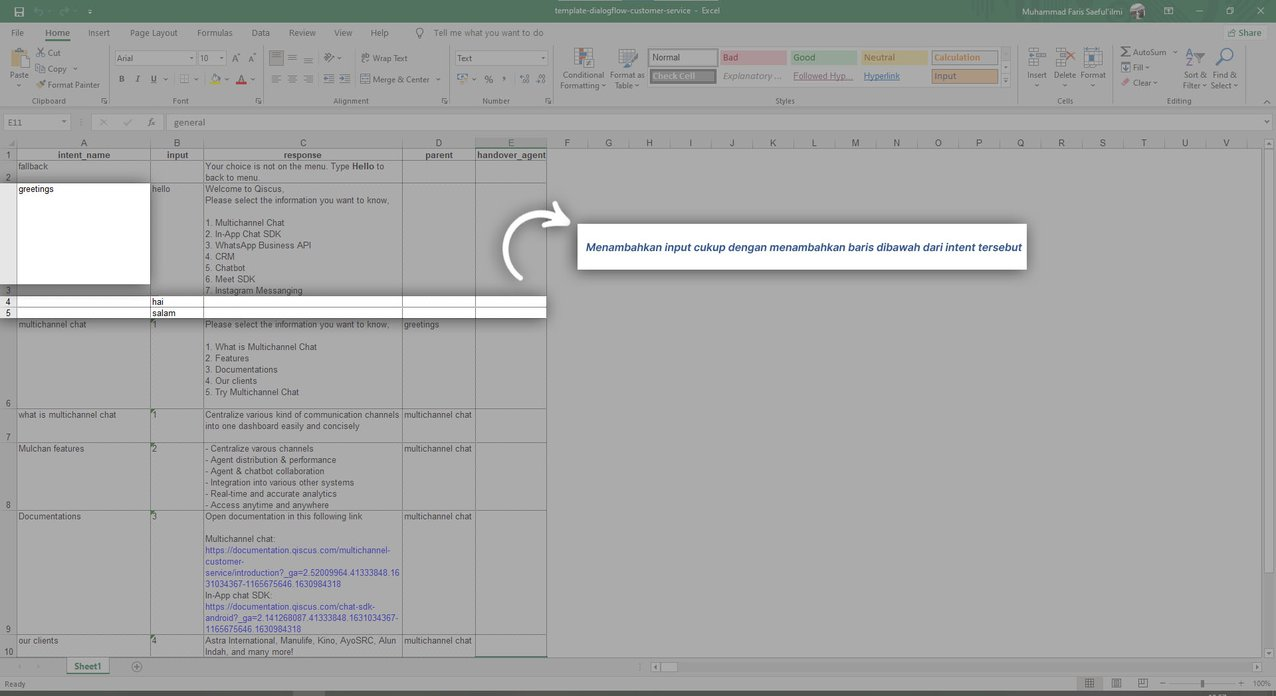1276x696 pixels.
Task: Expand the Conditional Formatting menu
Action: coord(581,68)
